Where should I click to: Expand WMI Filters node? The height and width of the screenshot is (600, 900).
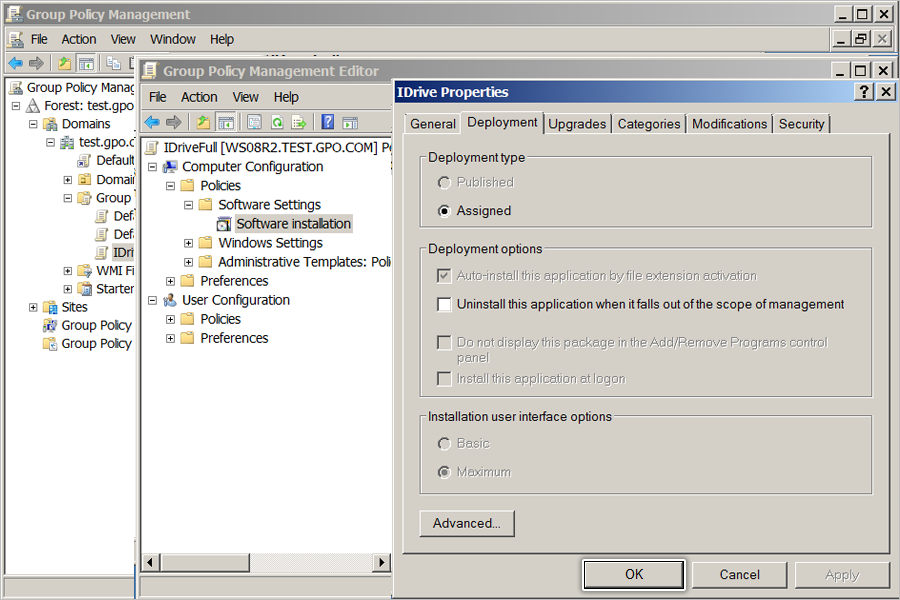click(x=68, y=270)
